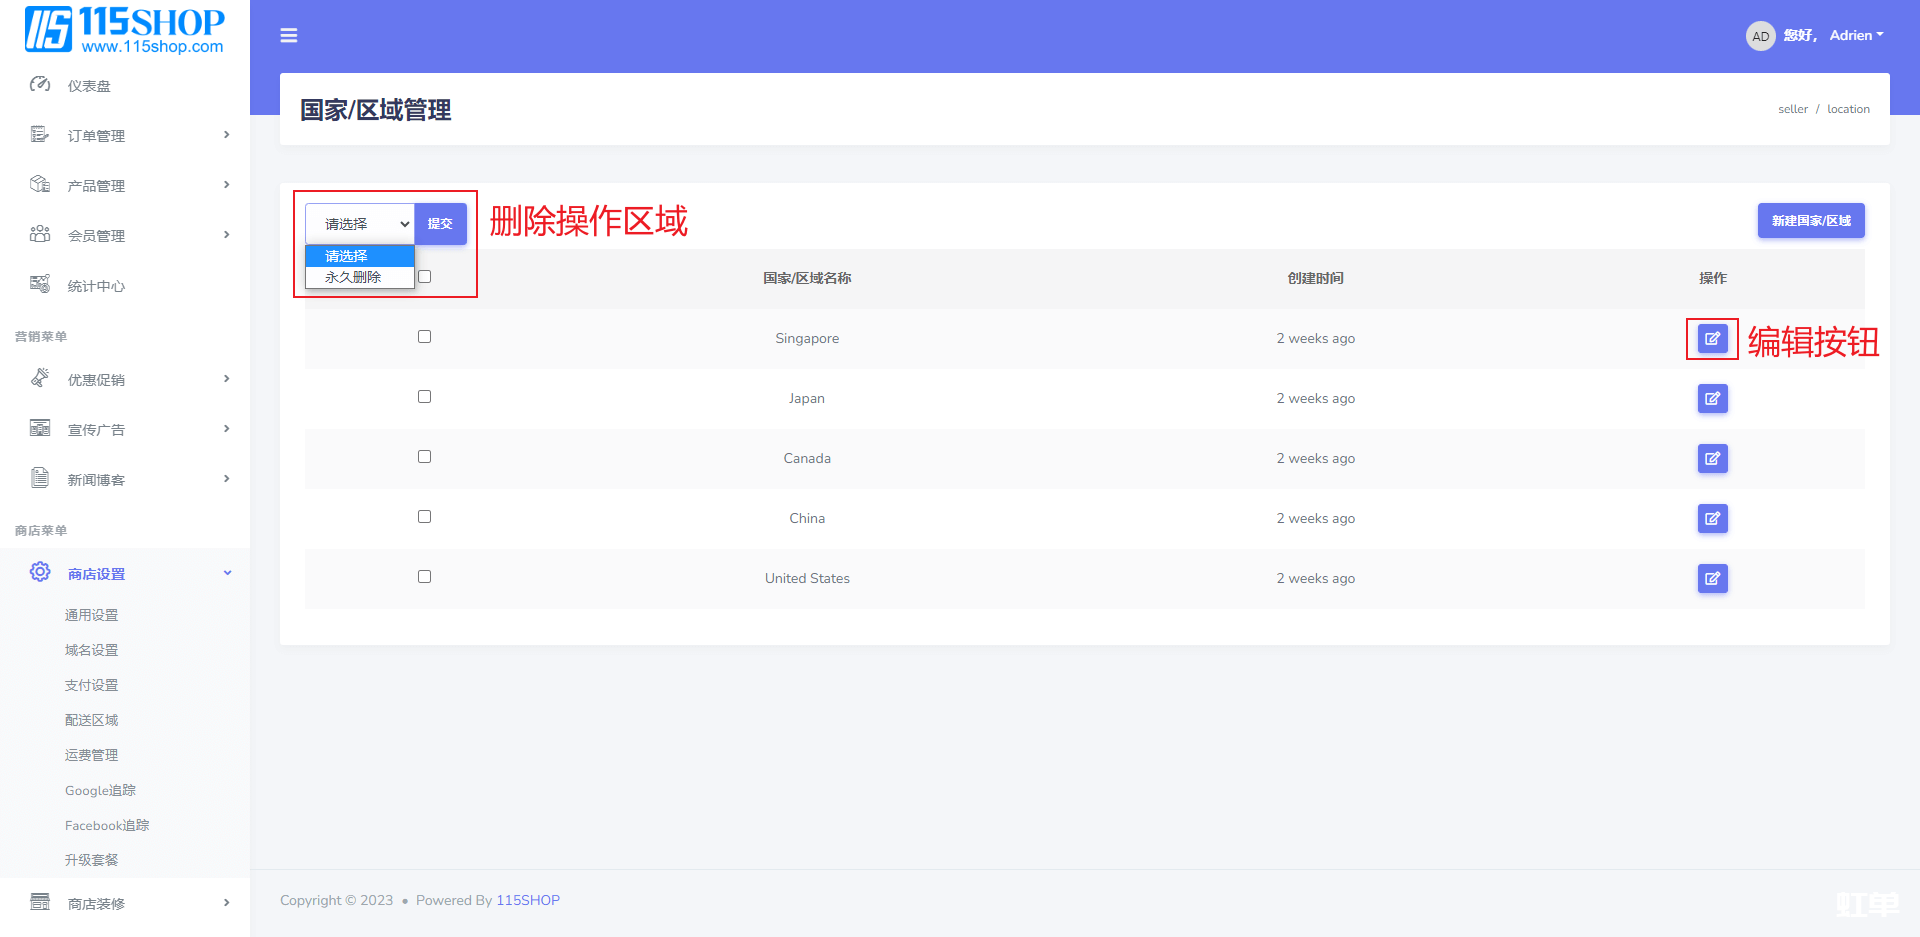Click the Singapore country name cell
Screen dimensions: 1920x937
pyautogui.click(x=807, y=338)
